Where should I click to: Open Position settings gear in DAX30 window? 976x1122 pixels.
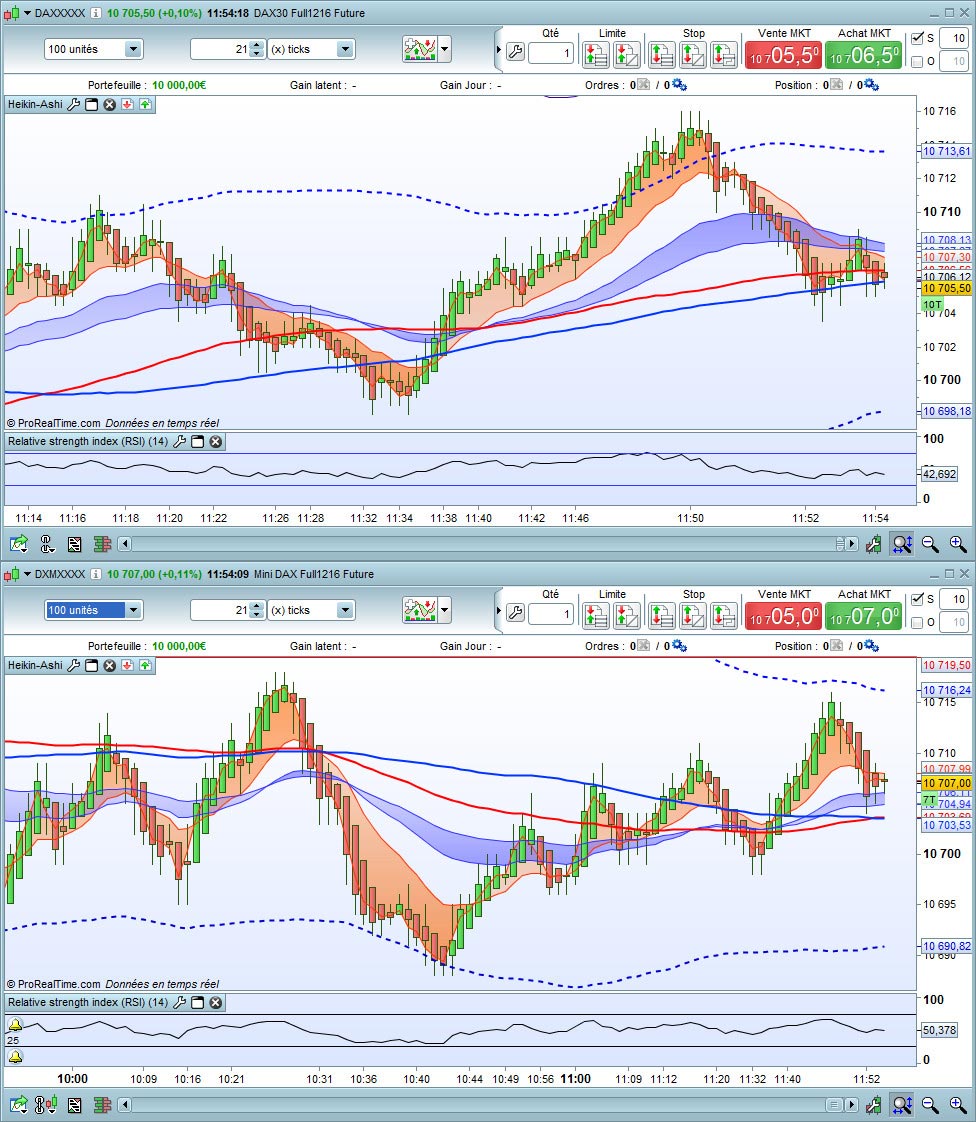872,85
